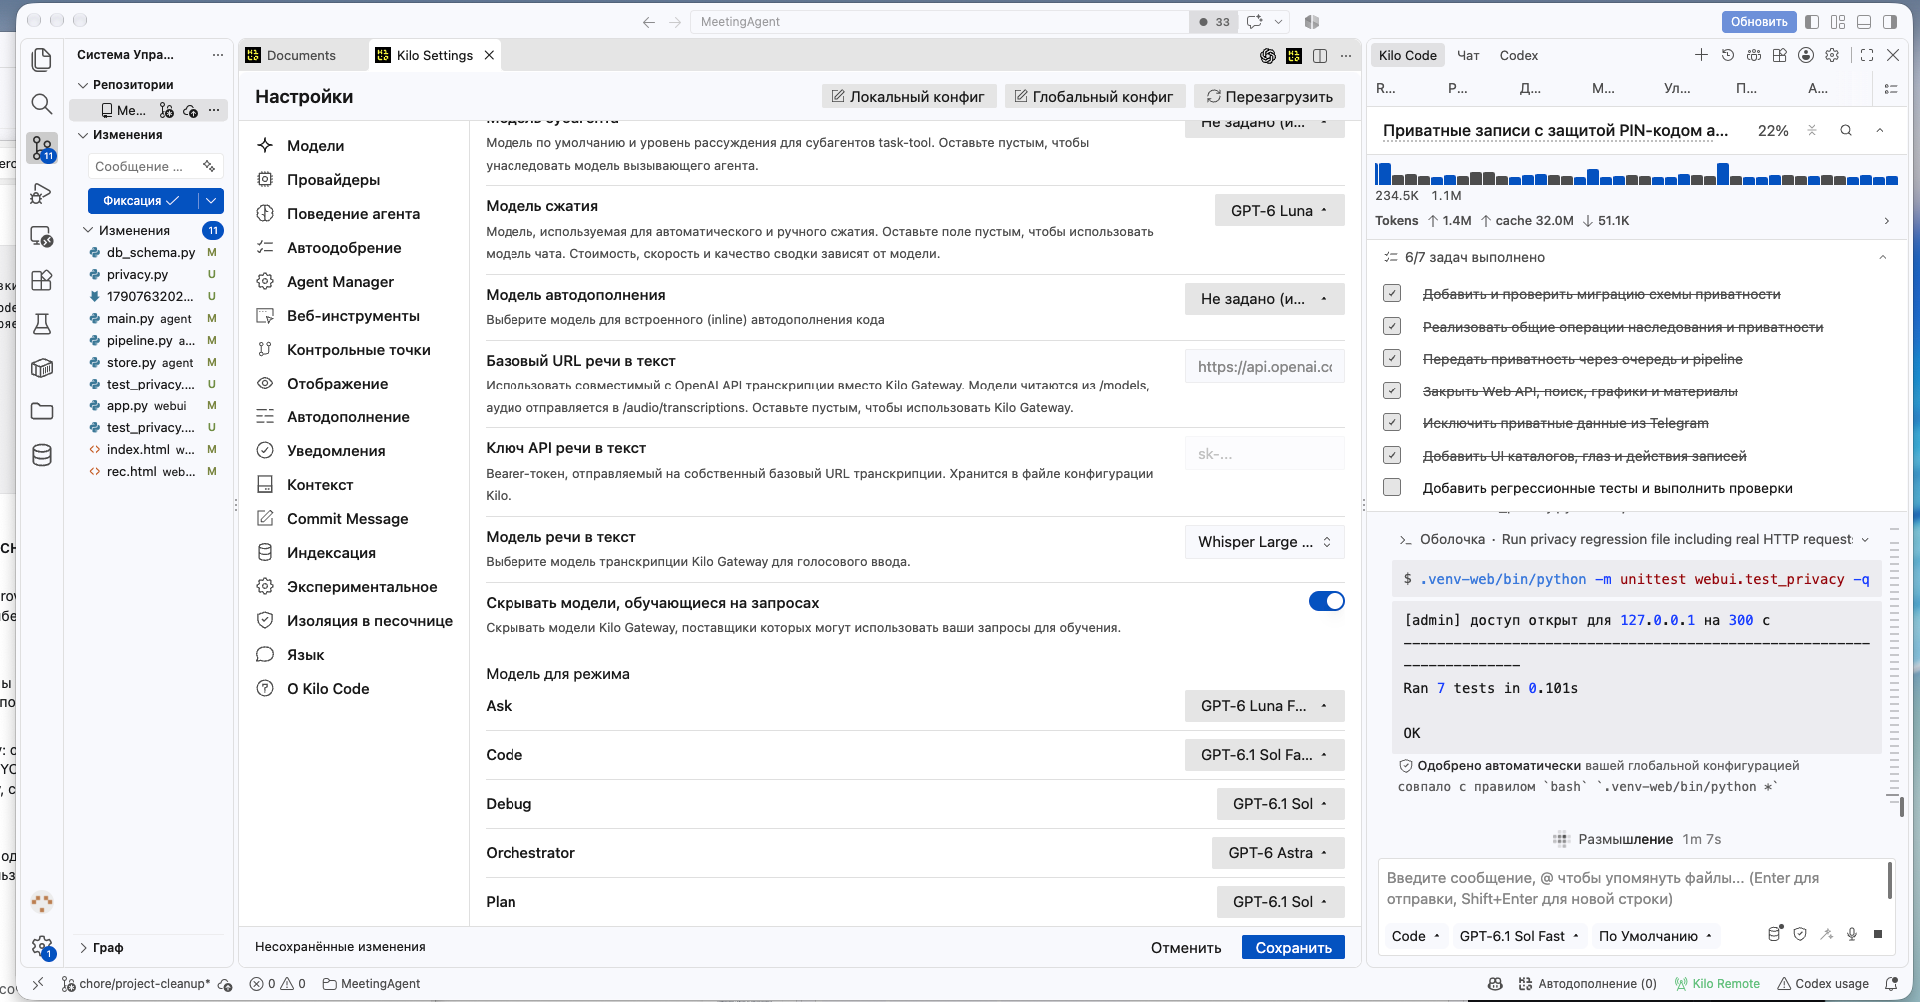This screenshot has height=1002, width=1920.
Task: Search within the current Kilo task
Action: 1846,130
